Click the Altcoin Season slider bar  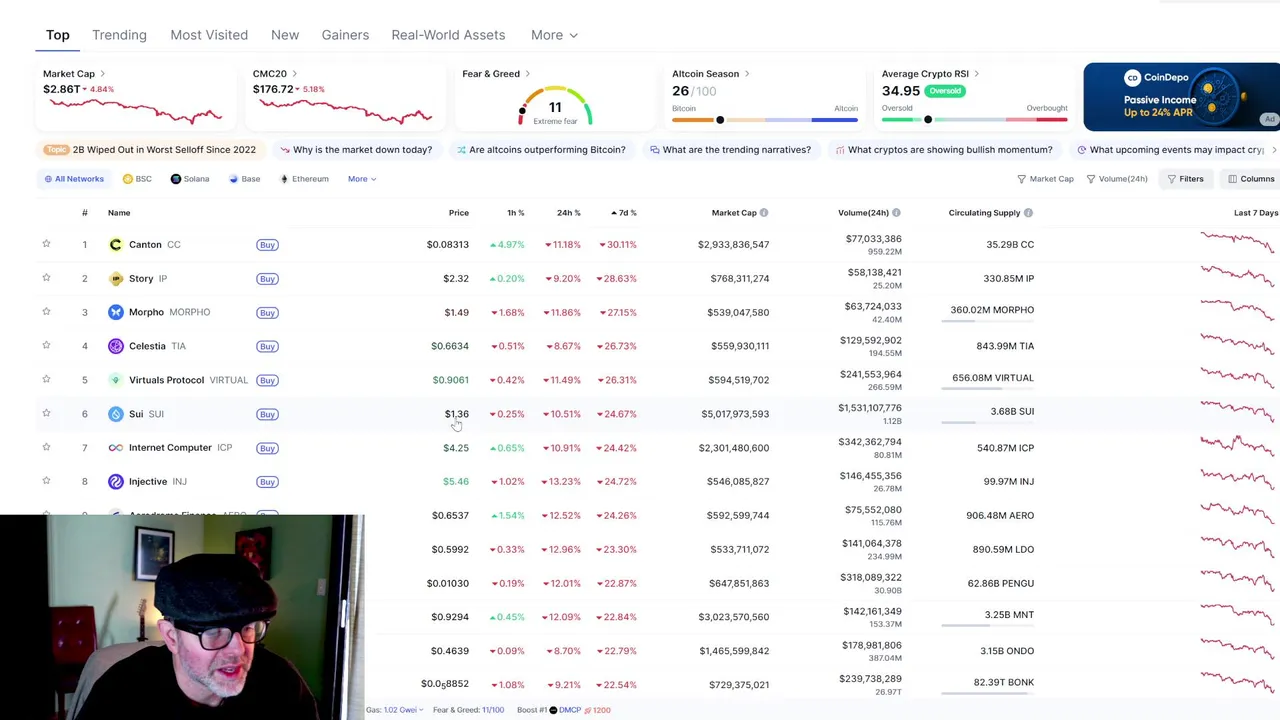click(x=765, y=120)
